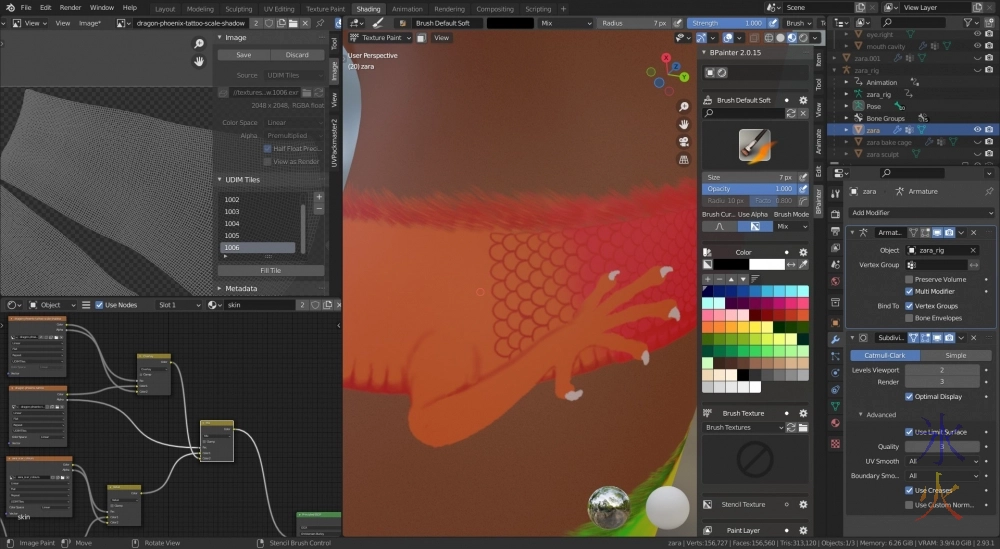Click the Opacity slider in BPainter

749,188
